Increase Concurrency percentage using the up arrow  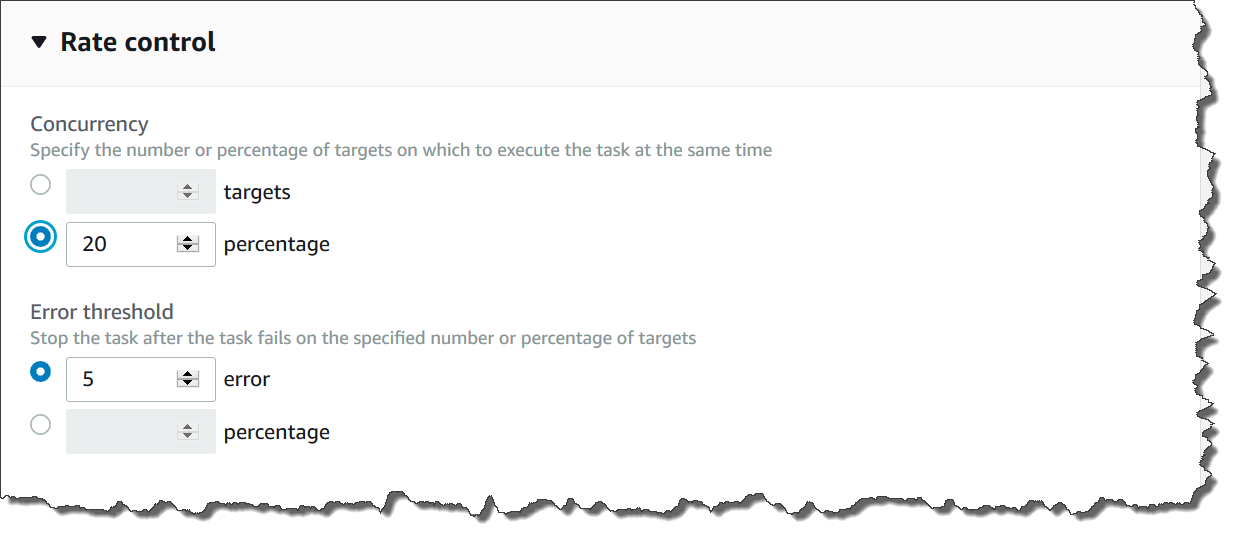187,239
